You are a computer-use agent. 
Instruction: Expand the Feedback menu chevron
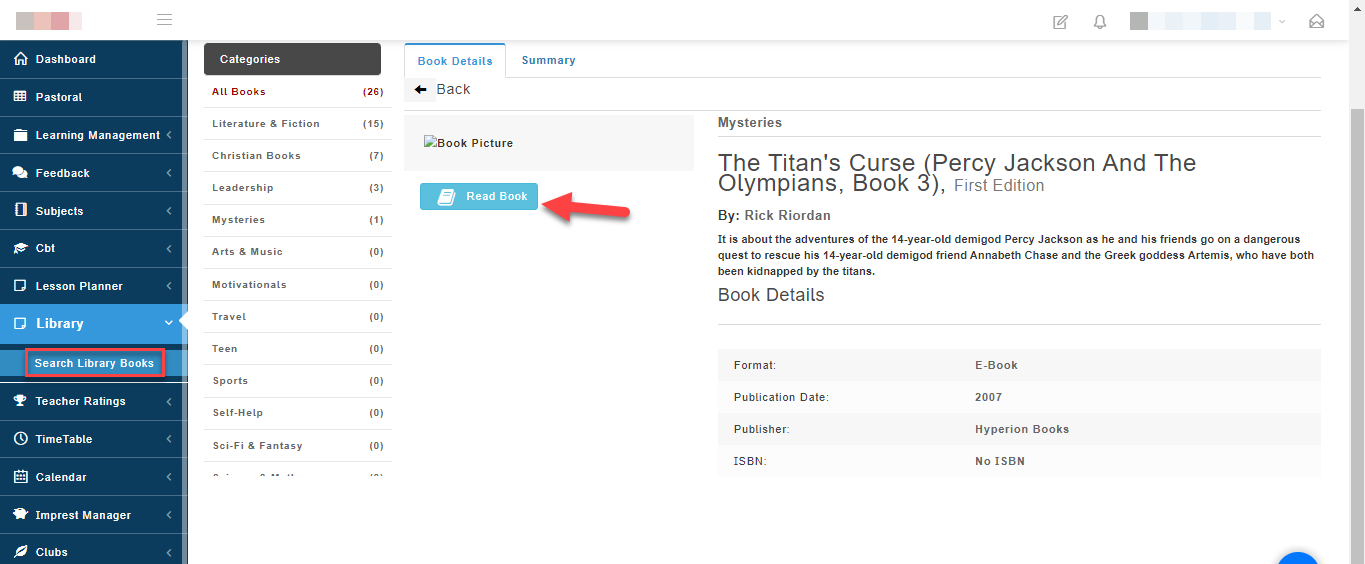[x=169, y=173]
